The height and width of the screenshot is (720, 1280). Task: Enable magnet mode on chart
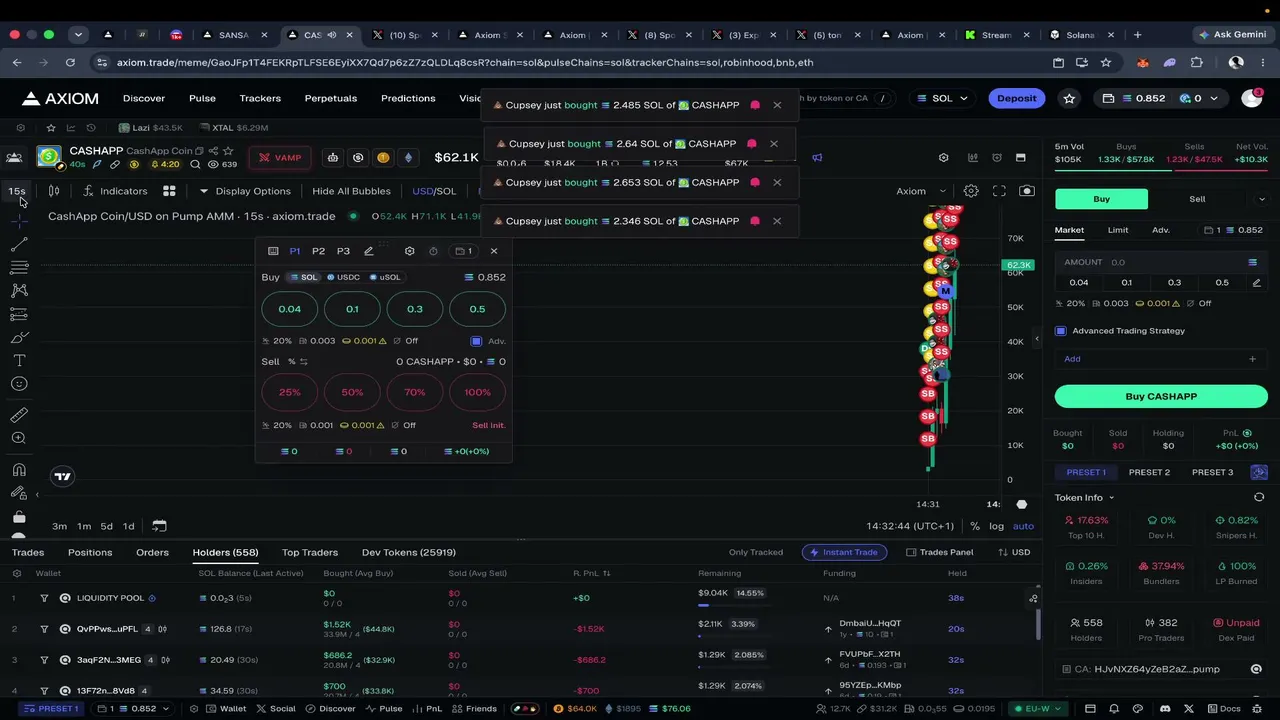tap(19, 469)
